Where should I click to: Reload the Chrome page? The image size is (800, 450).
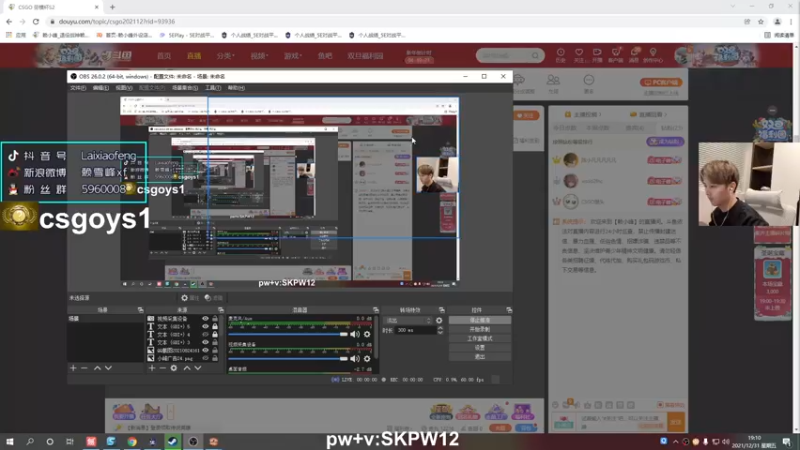[36, 21]
